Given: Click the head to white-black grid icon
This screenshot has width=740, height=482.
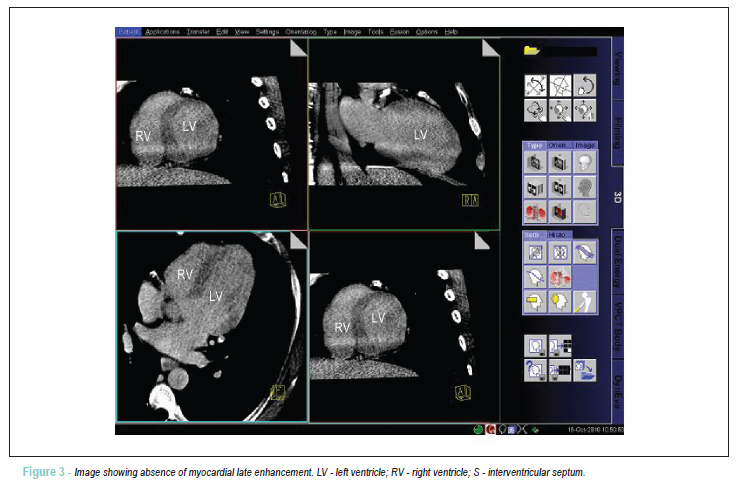Looking at the screenshot, I should tap(560, 346).
